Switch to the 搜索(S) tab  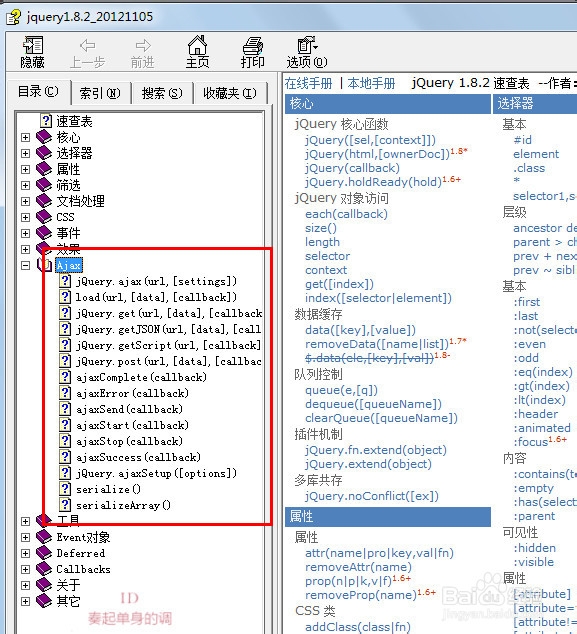point(162,93)
